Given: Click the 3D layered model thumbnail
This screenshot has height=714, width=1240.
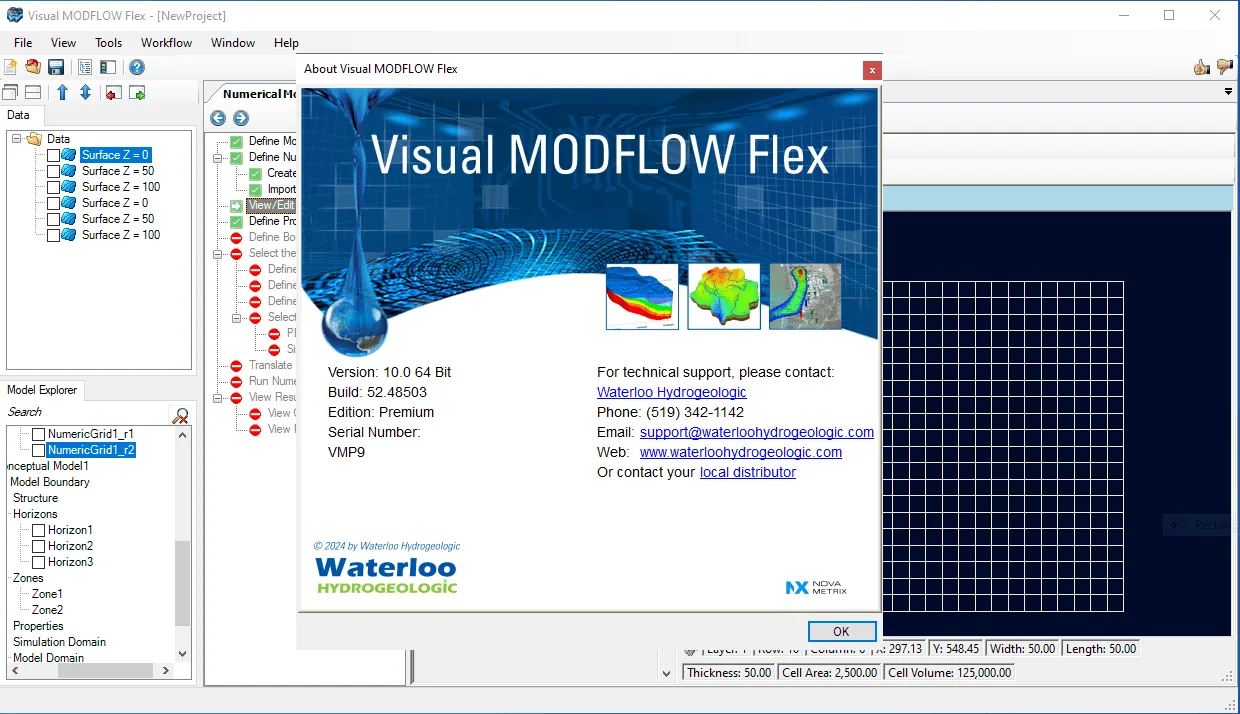Looking at the screenshot, I should click(642, 297).
